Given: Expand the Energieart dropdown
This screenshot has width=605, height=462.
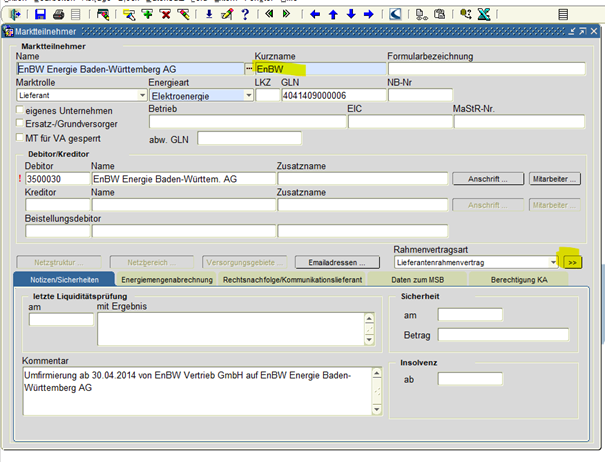Looking at the screenshot, I should [248, 95].
